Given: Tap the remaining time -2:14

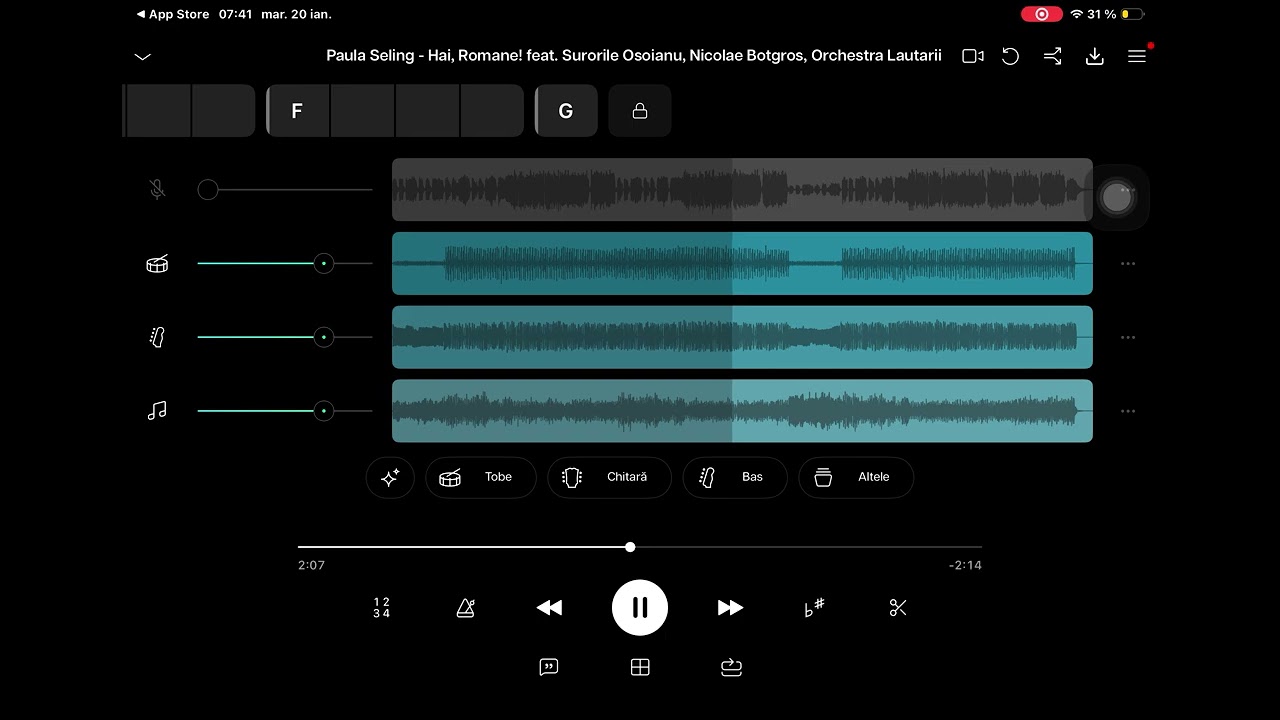Looking at the screenshot, I should click(x=965, y=565).
